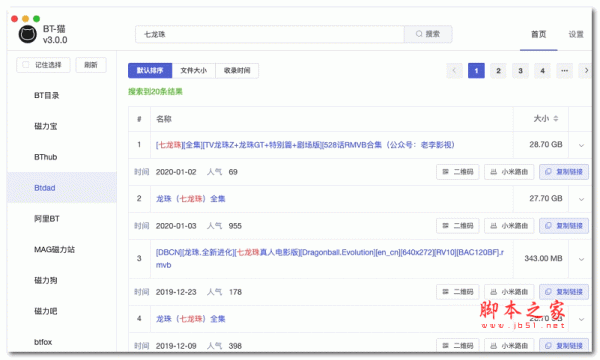Select BThub source in sidebar
600x360 pixels.
[x=62, y=157]
